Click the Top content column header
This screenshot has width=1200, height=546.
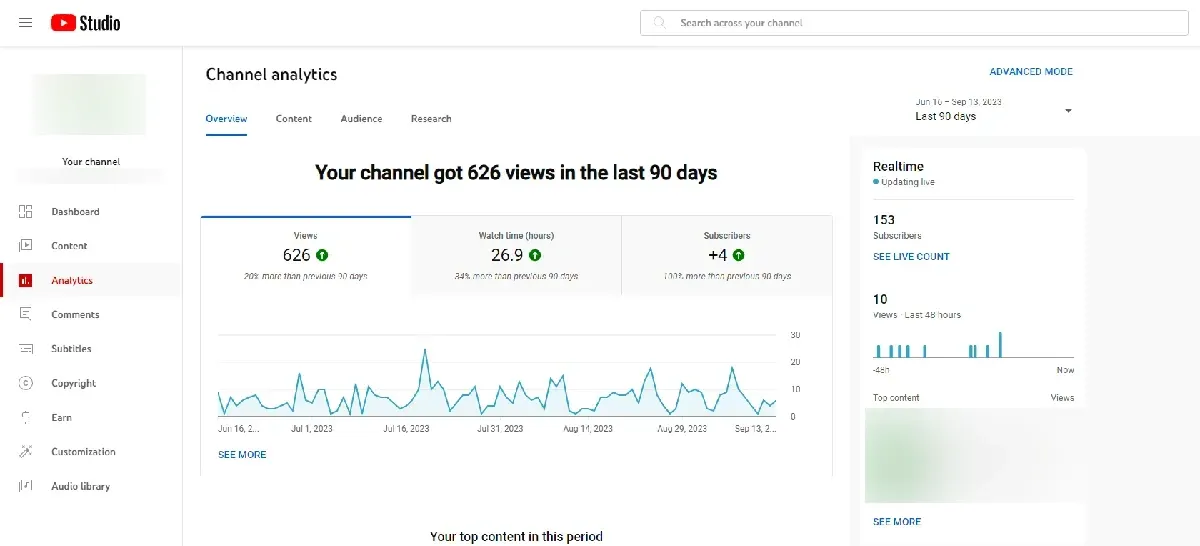(x=896, y=398)
